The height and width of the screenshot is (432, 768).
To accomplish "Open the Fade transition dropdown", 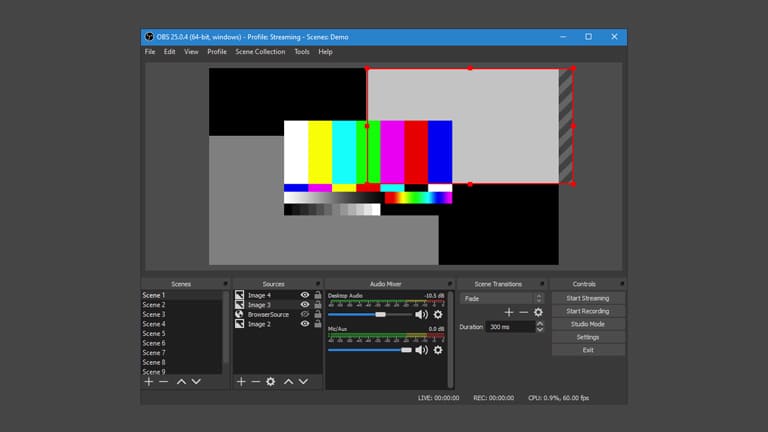I will [502, 298].
